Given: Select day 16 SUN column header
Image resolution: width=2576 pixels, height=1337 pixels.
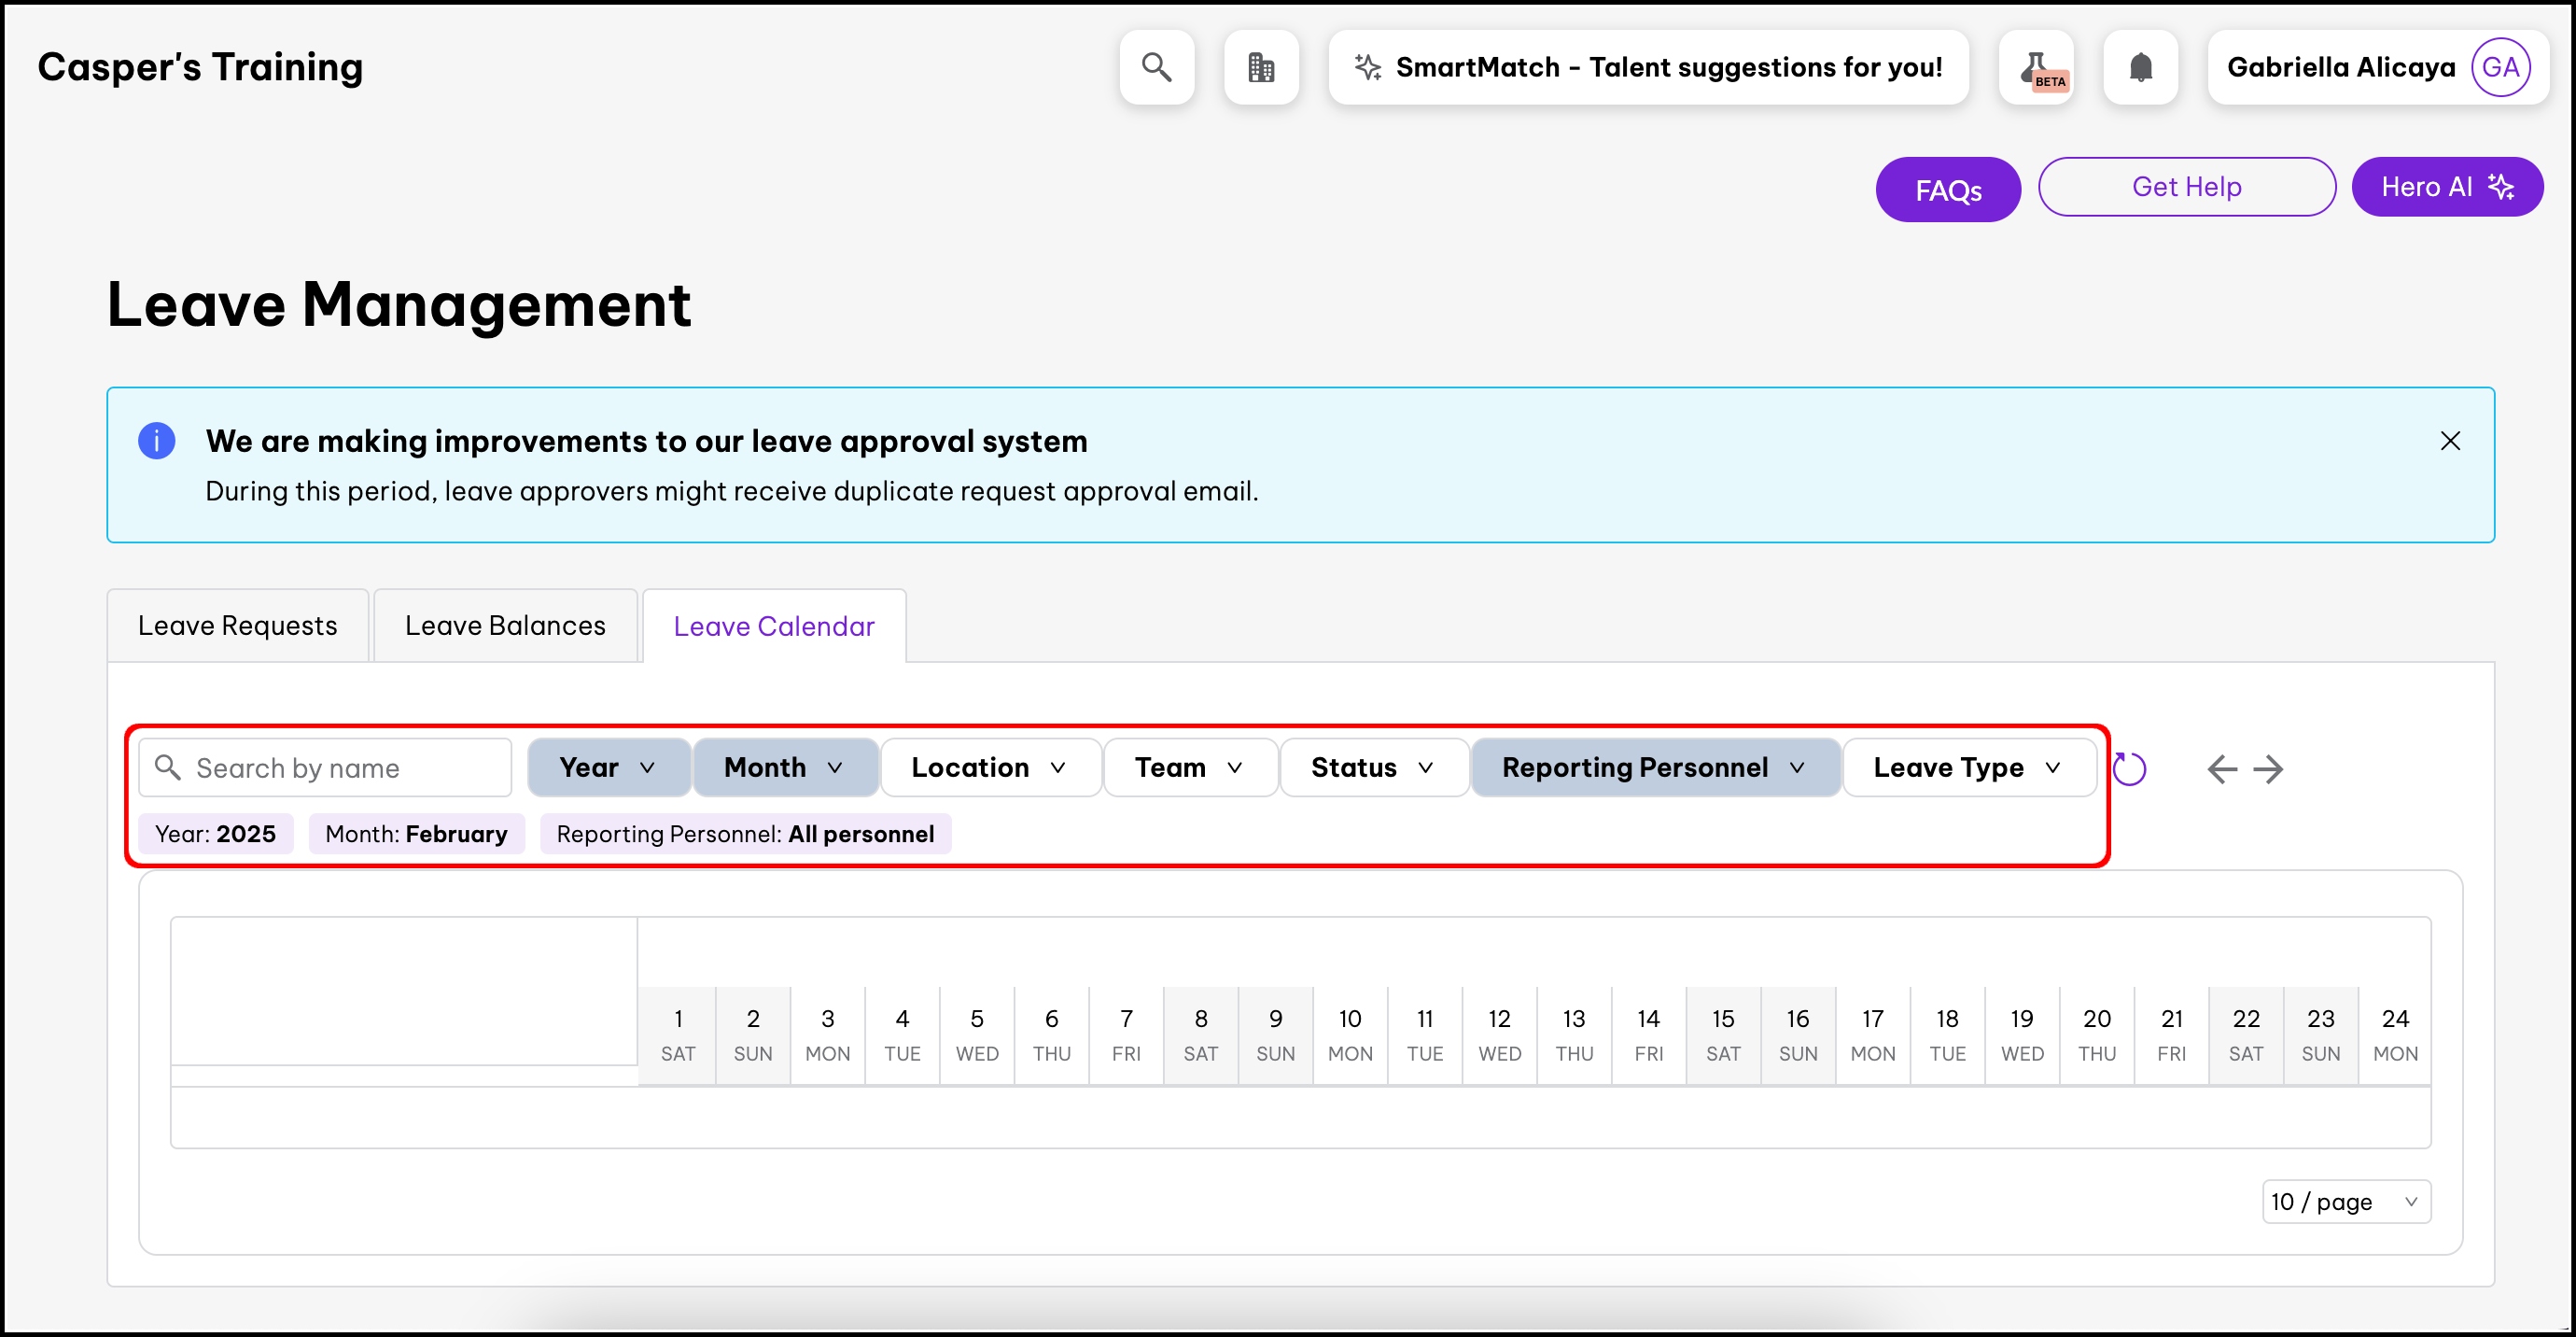Looking at the screenshot, I should 1798,1036.
